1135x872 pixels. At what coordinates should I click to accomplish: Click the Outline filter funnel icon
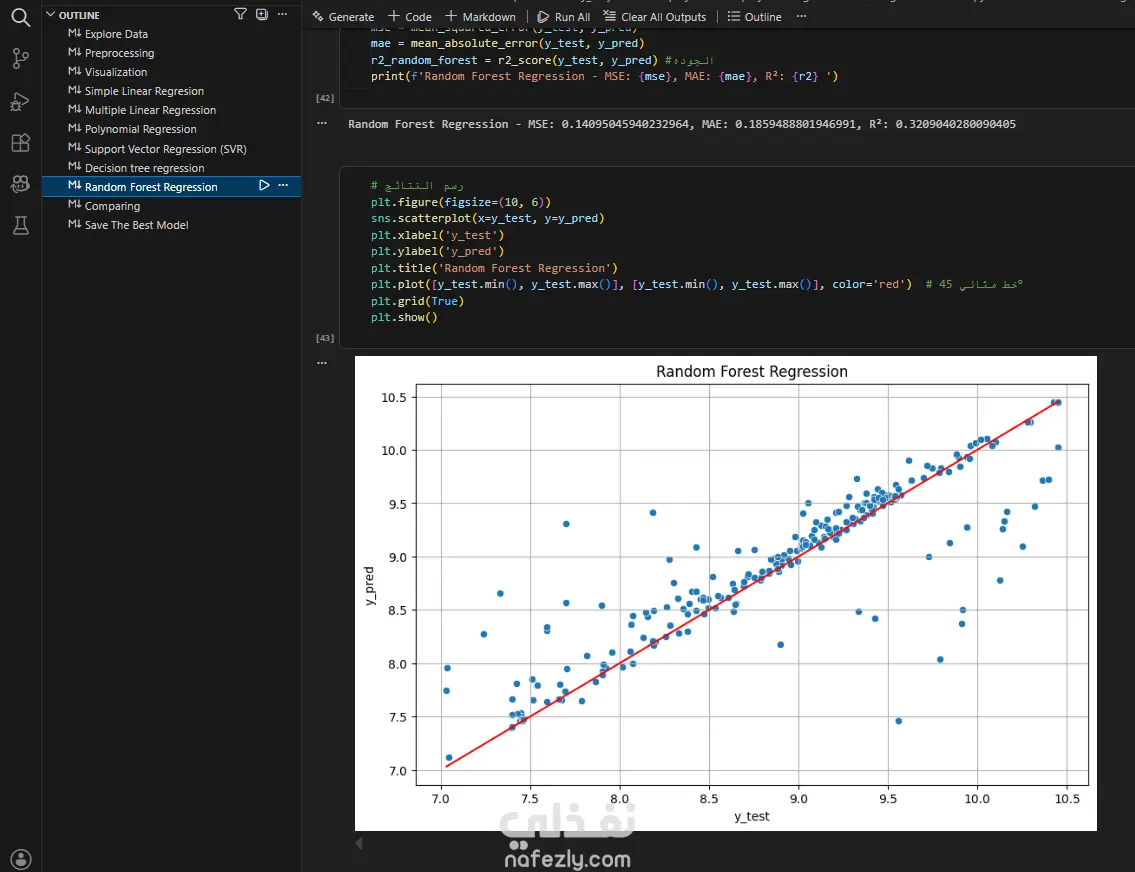[240, 14]
